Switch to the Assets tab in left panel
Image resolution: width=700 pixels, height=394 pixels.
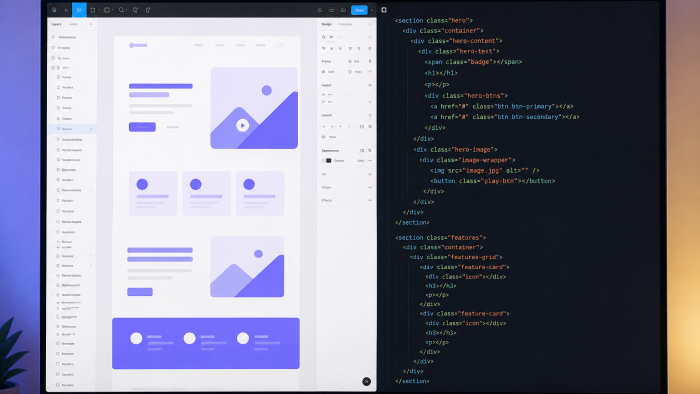click(73, 24)
